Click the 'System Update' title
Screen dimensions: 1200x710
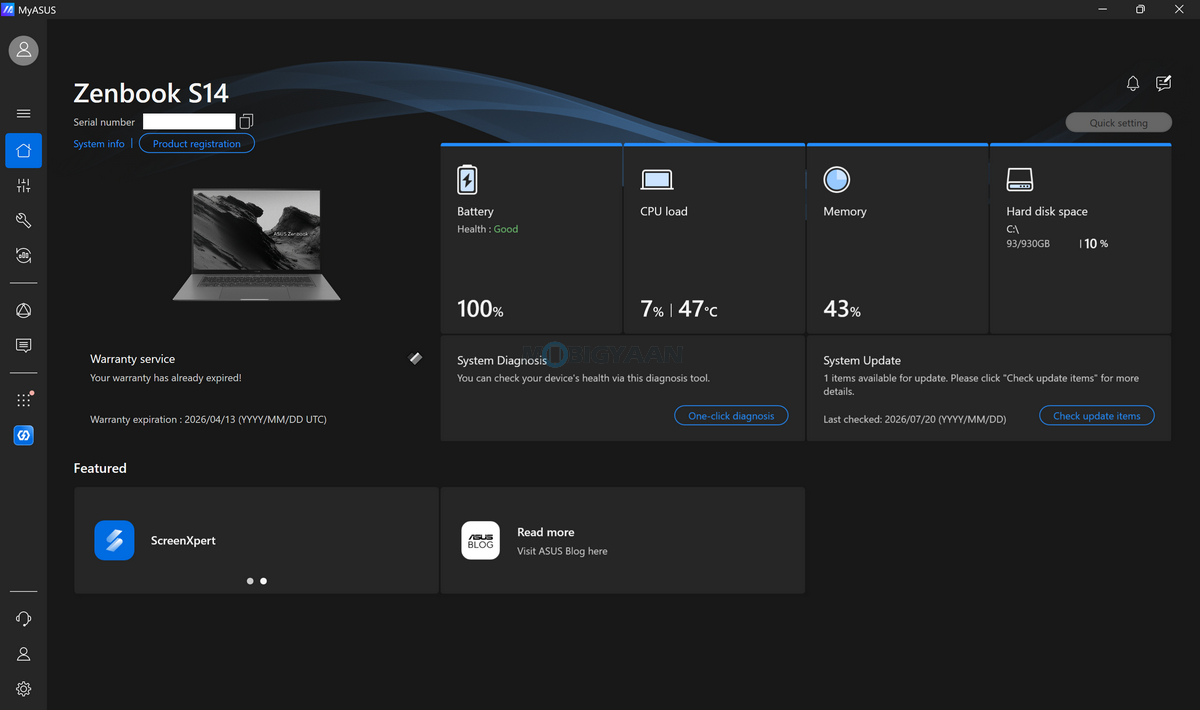(x=862, y=360)
